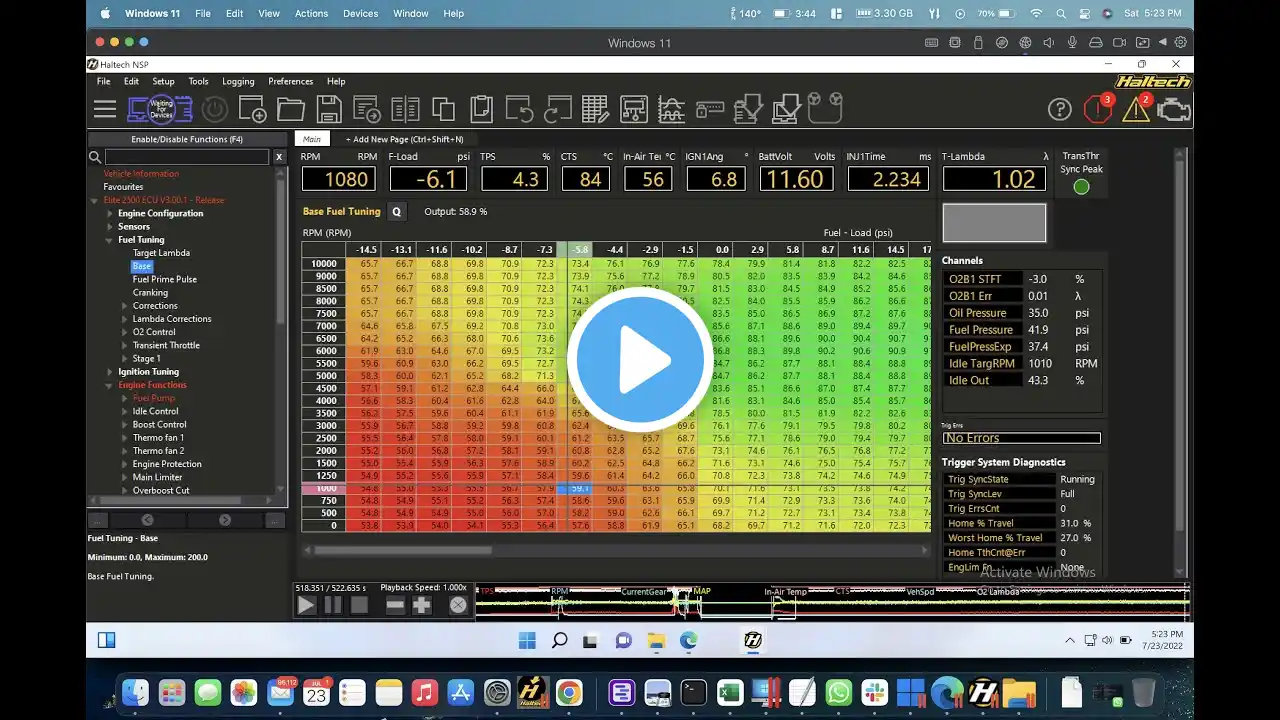Stop the log playback

point(359,604)
